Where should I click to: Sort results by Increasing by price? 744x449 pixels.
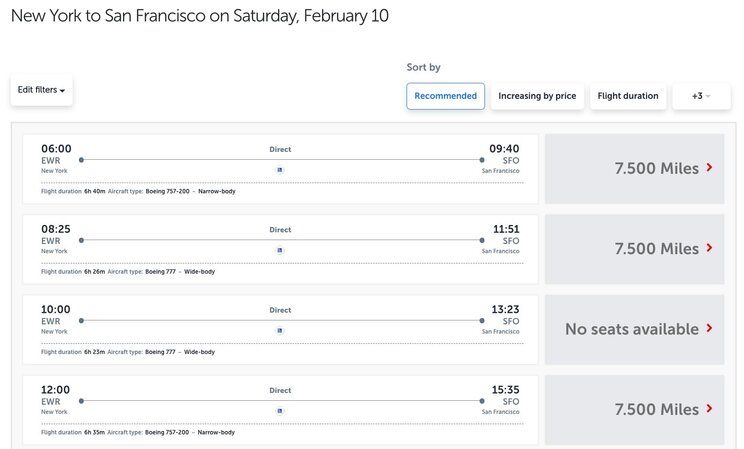pyautogui.click(x=537, y=96)
